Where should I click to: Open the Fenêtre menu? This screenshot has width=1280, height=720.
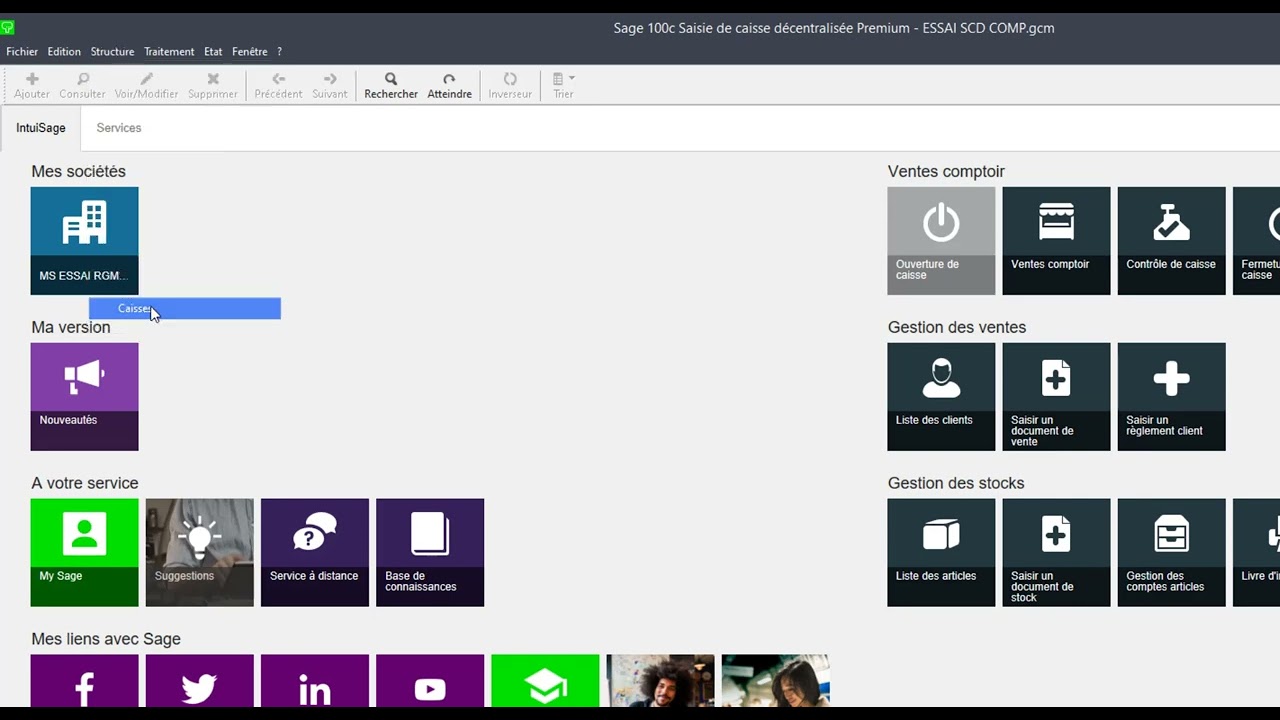click(250, 52)
